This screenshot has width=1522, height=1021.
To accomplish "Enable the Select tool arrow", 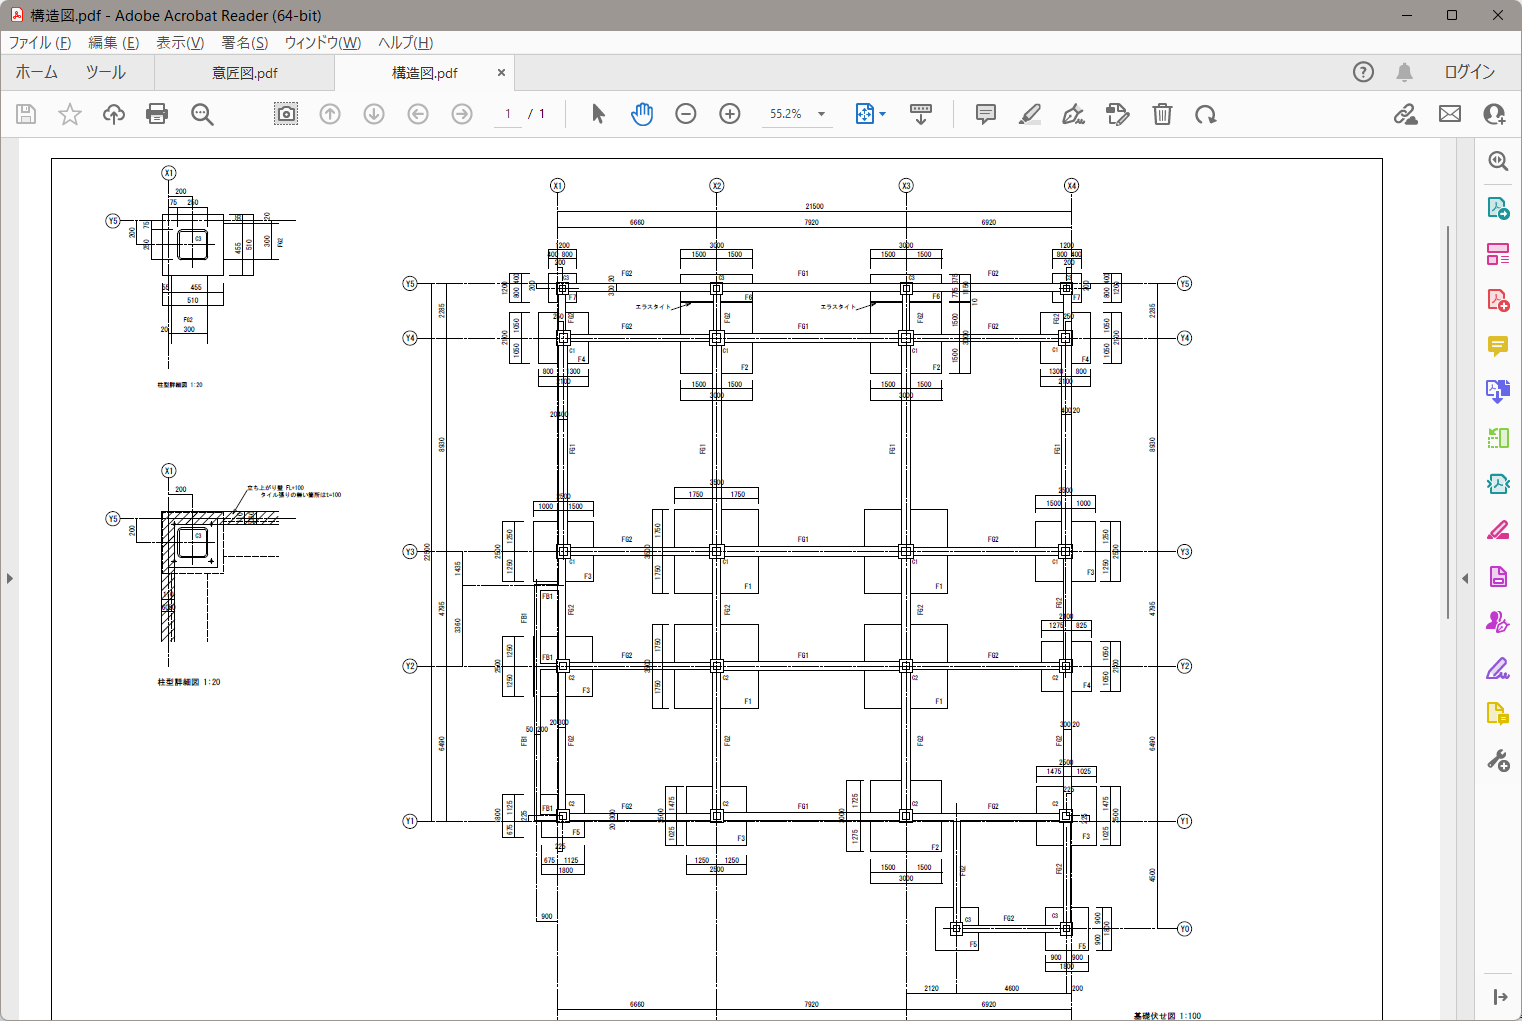I will (597, 114).
